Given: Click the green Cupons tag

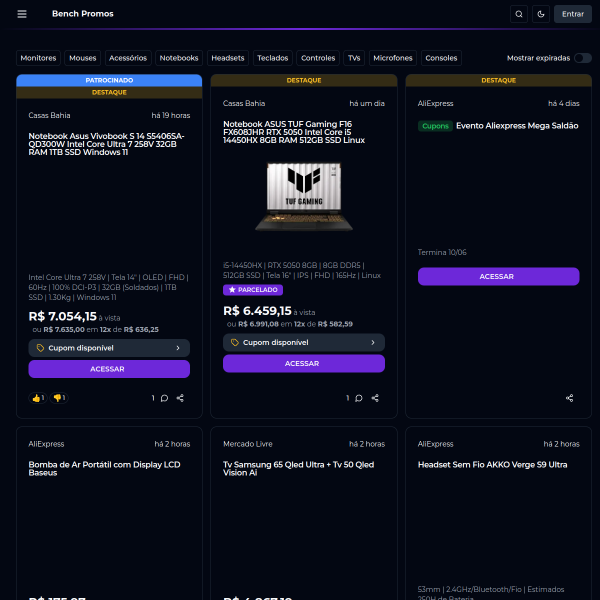Looking at the screenshot, I should pyautogui.click(x=435, y=126).
